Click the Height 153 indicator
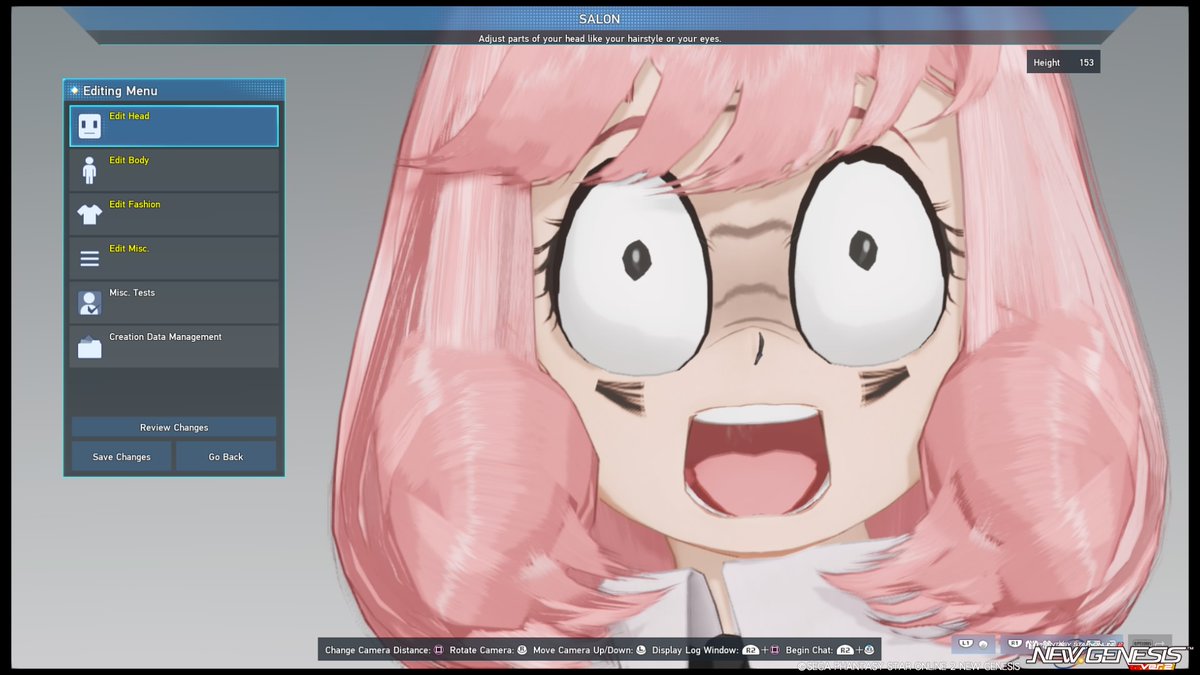 tap(1063, 62)
